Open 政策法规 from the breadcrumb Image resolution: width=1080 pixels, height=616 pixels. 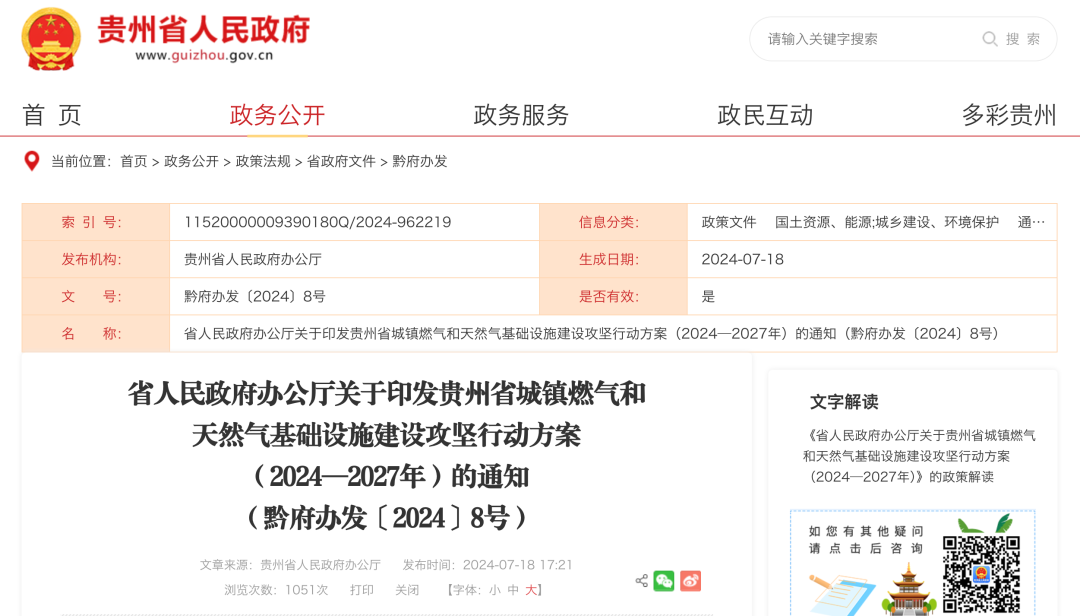pos(265,160)
